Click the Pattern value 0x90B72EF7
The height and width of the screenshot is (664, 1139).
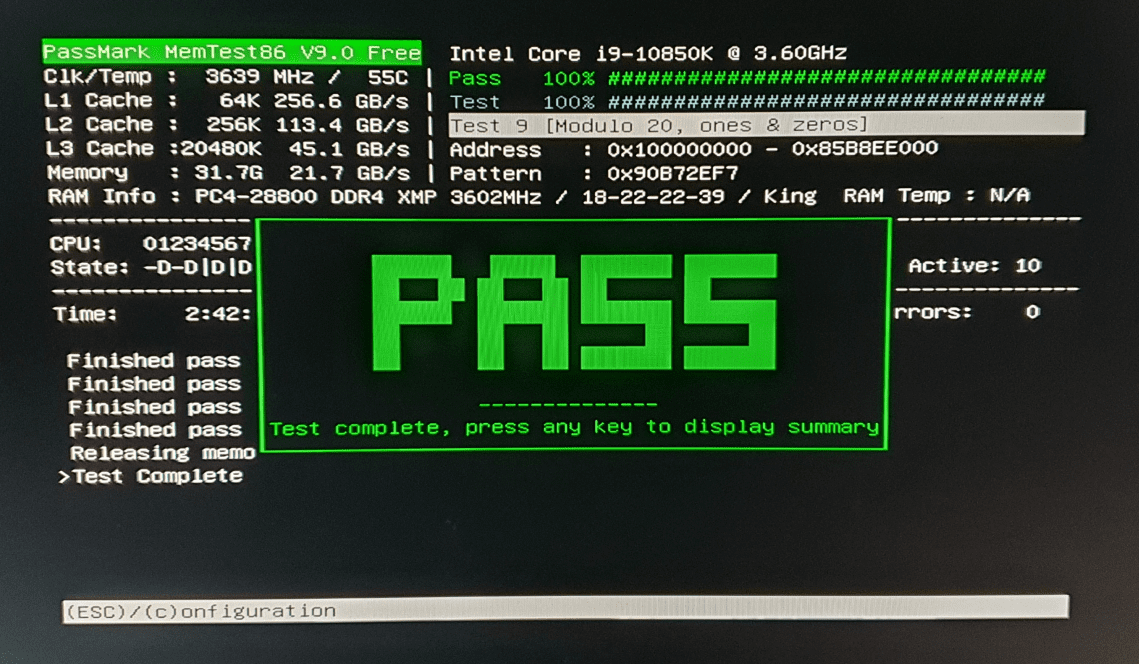click(x=673, y=174)
